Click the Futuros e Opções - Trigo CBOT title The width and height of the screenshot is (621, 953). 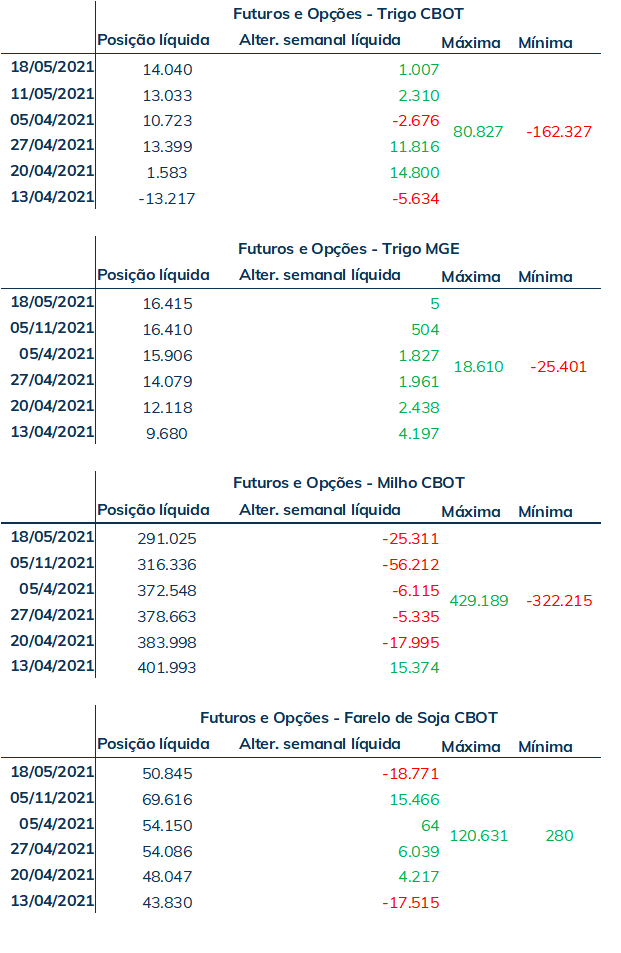pos(348,14)
